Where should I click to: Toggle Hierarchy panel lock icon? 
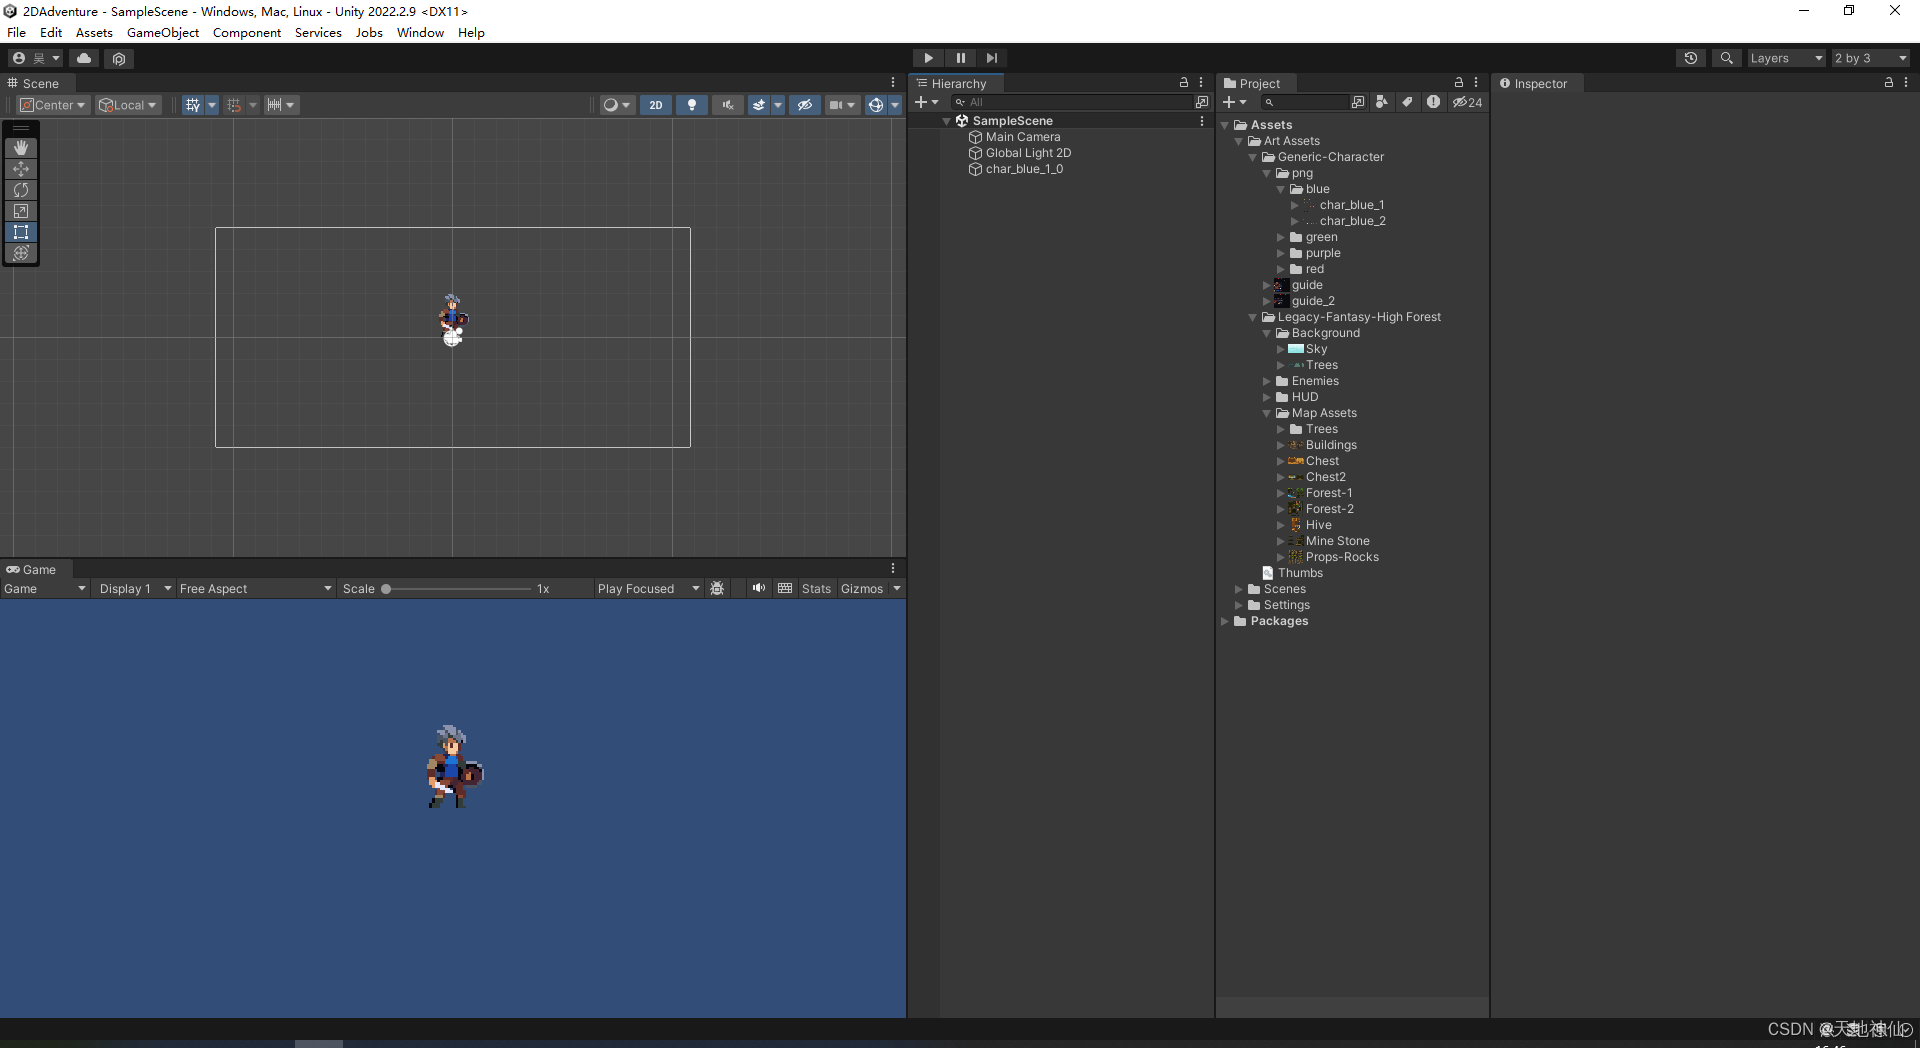click(x=1184, y=83)
